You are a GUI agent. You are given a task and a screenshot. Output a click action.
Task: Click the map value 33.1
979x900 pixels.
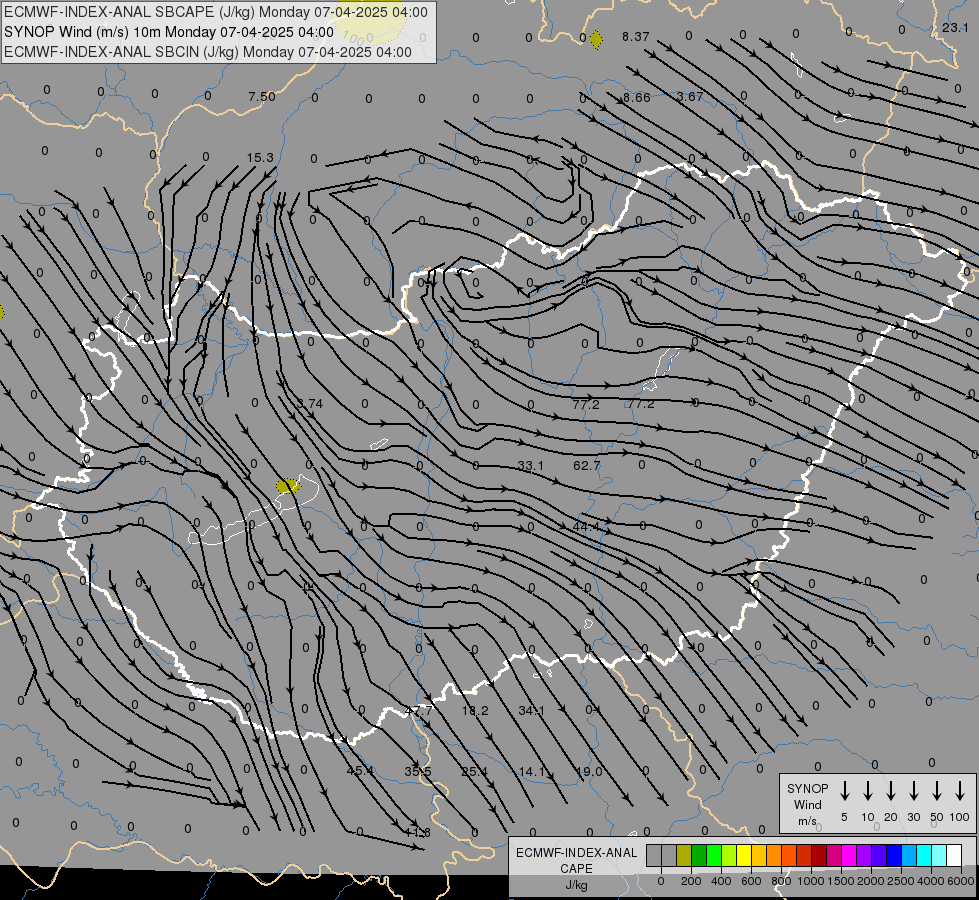[531, 466]
